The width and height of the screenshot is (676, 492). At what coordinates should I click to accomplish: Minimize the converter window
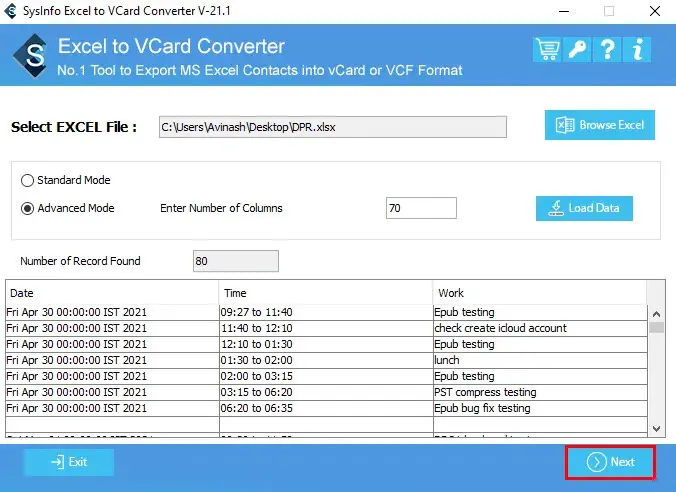click(x=563, y=11)
